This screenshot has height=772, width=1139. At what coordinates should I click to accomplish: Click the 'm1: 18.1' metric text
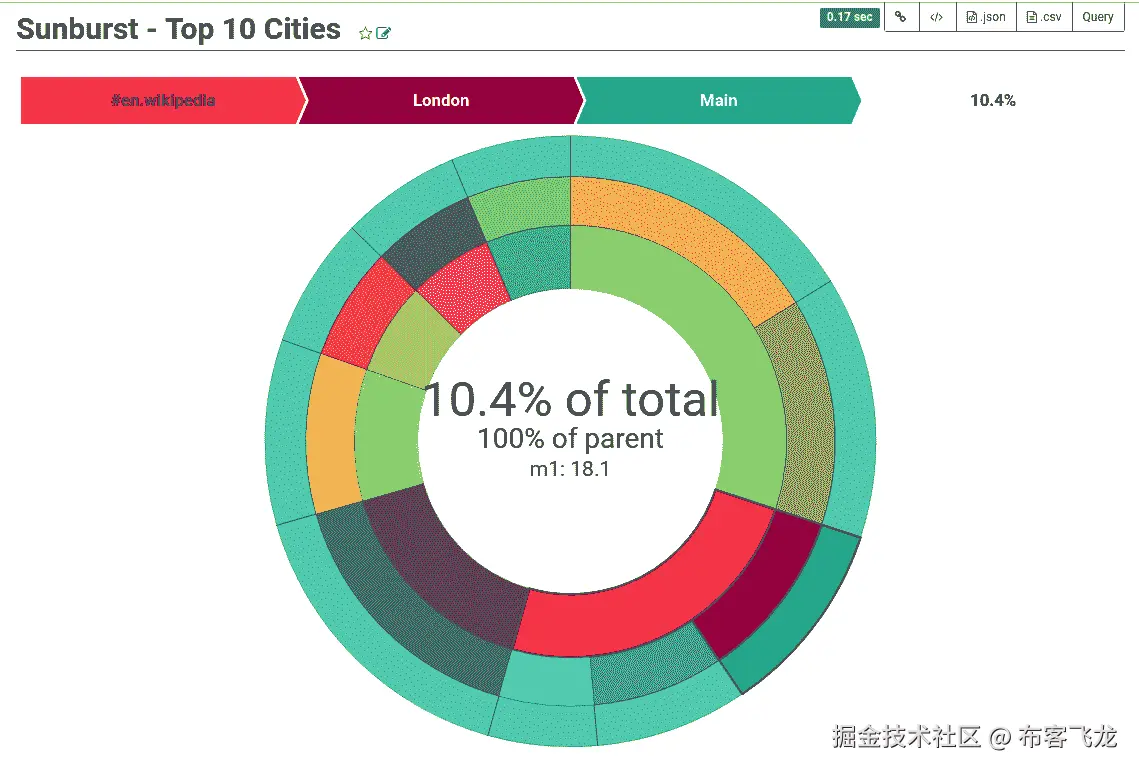pos(570,469)
